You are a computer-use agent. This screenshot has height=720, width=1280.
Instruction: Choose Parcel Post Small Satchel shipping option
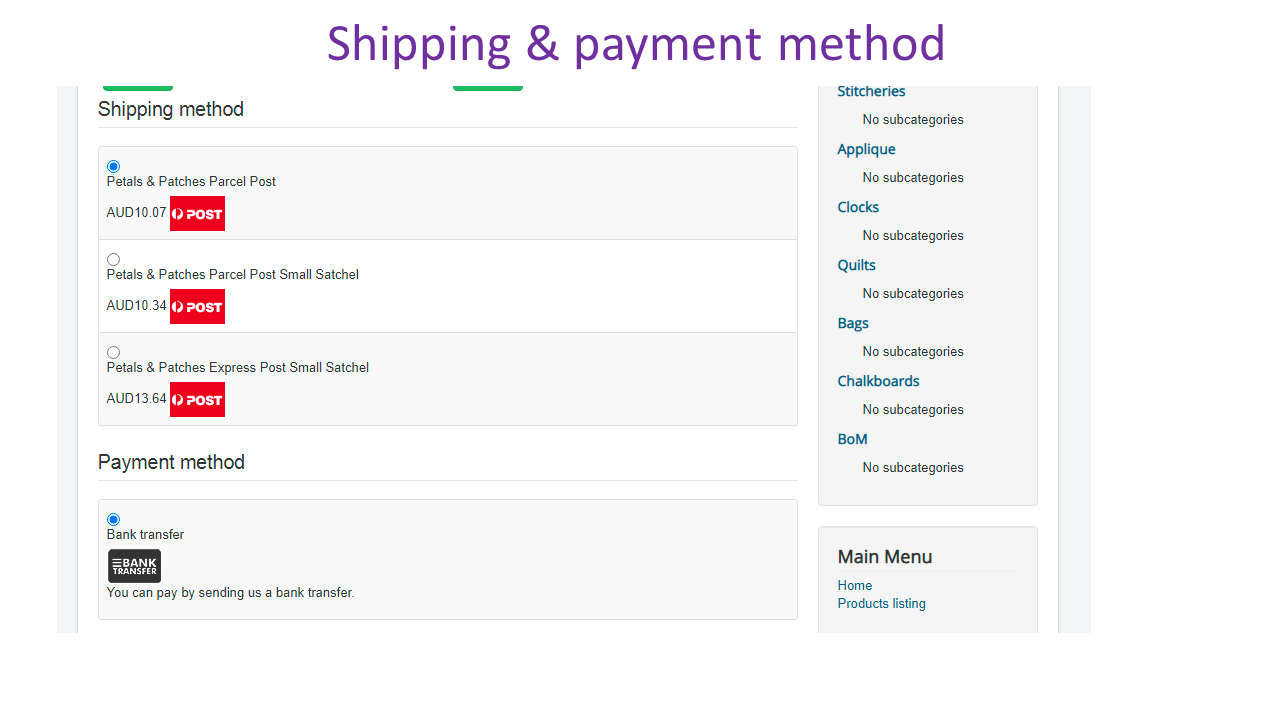(113, 259)
